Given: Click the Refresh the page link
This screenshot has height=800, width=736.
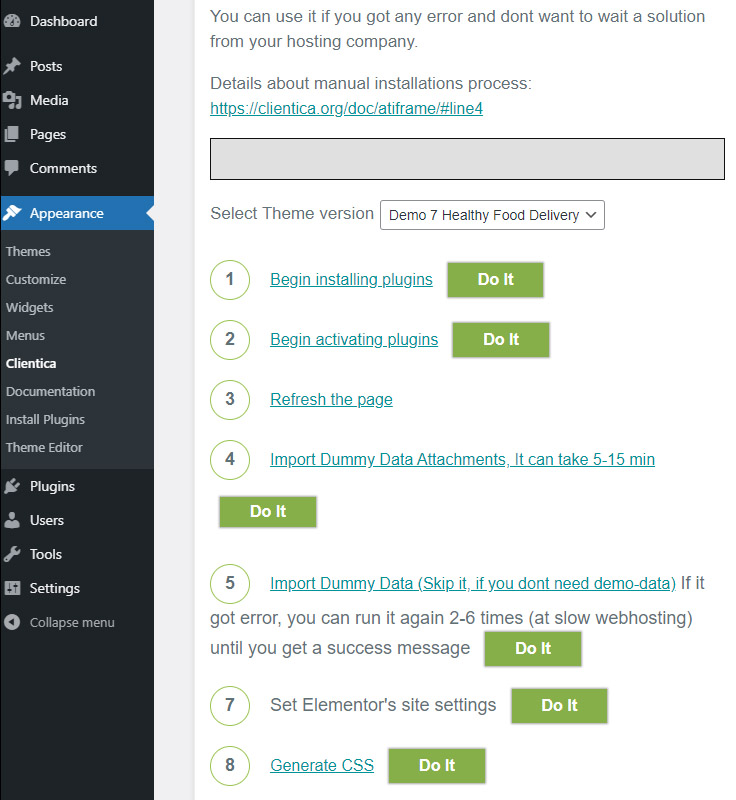Looking at the screenshot, I should point(331,399).
